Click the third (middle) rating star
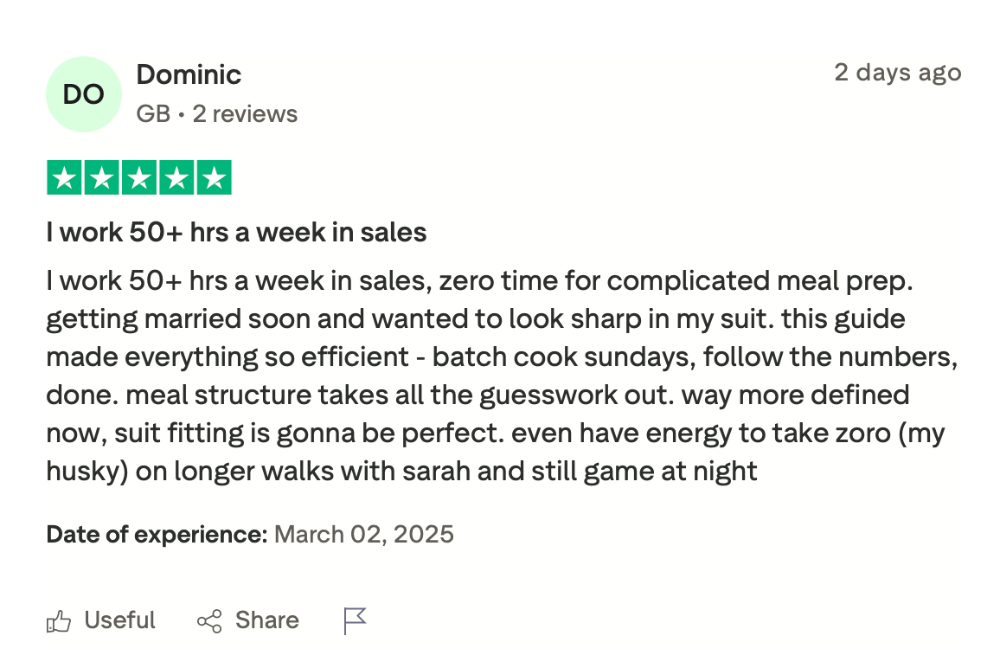The width and height of the screenshot is (1000, 668). [x=139, y=178]
